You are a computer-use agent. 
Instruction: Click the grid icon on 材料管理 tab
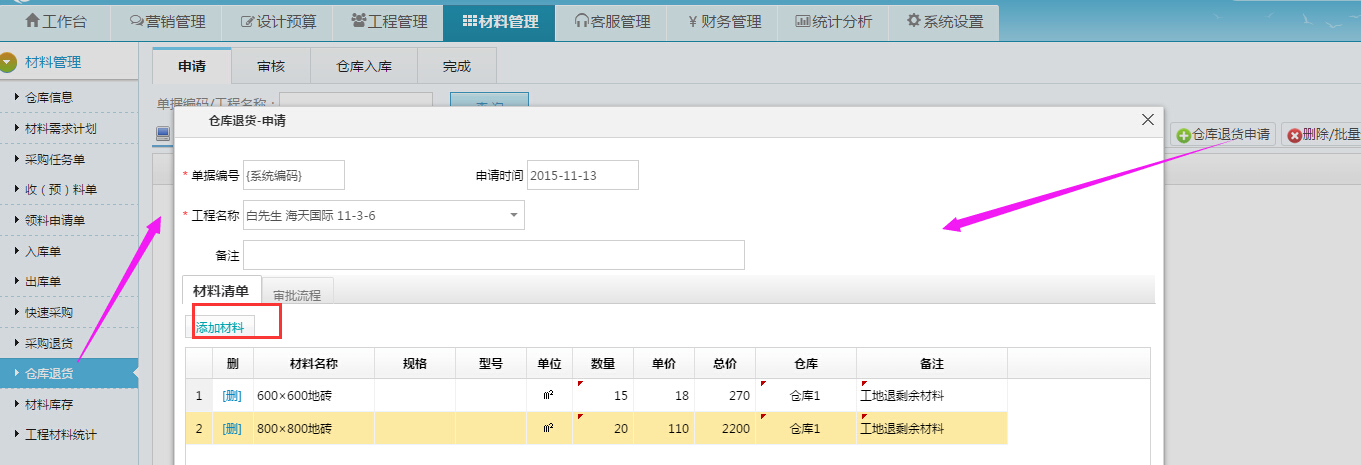point(470,21)
